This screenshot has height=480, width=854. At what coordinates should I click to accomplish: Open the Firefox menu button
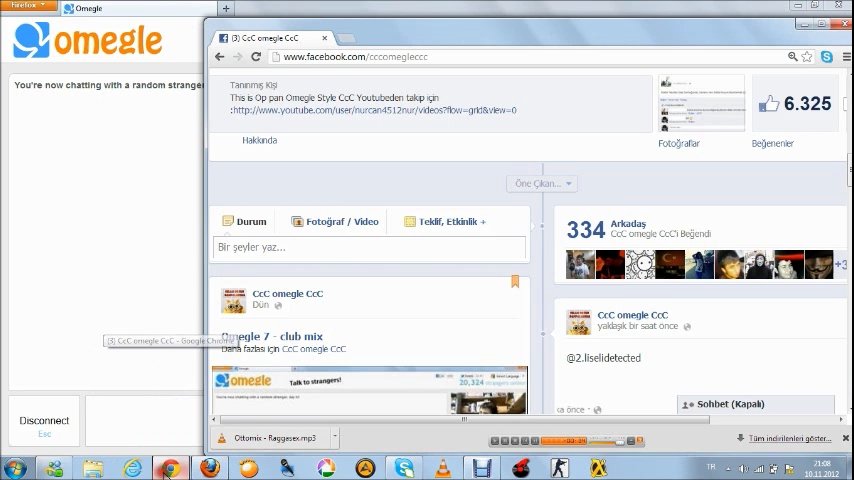(x=28, y=5)
